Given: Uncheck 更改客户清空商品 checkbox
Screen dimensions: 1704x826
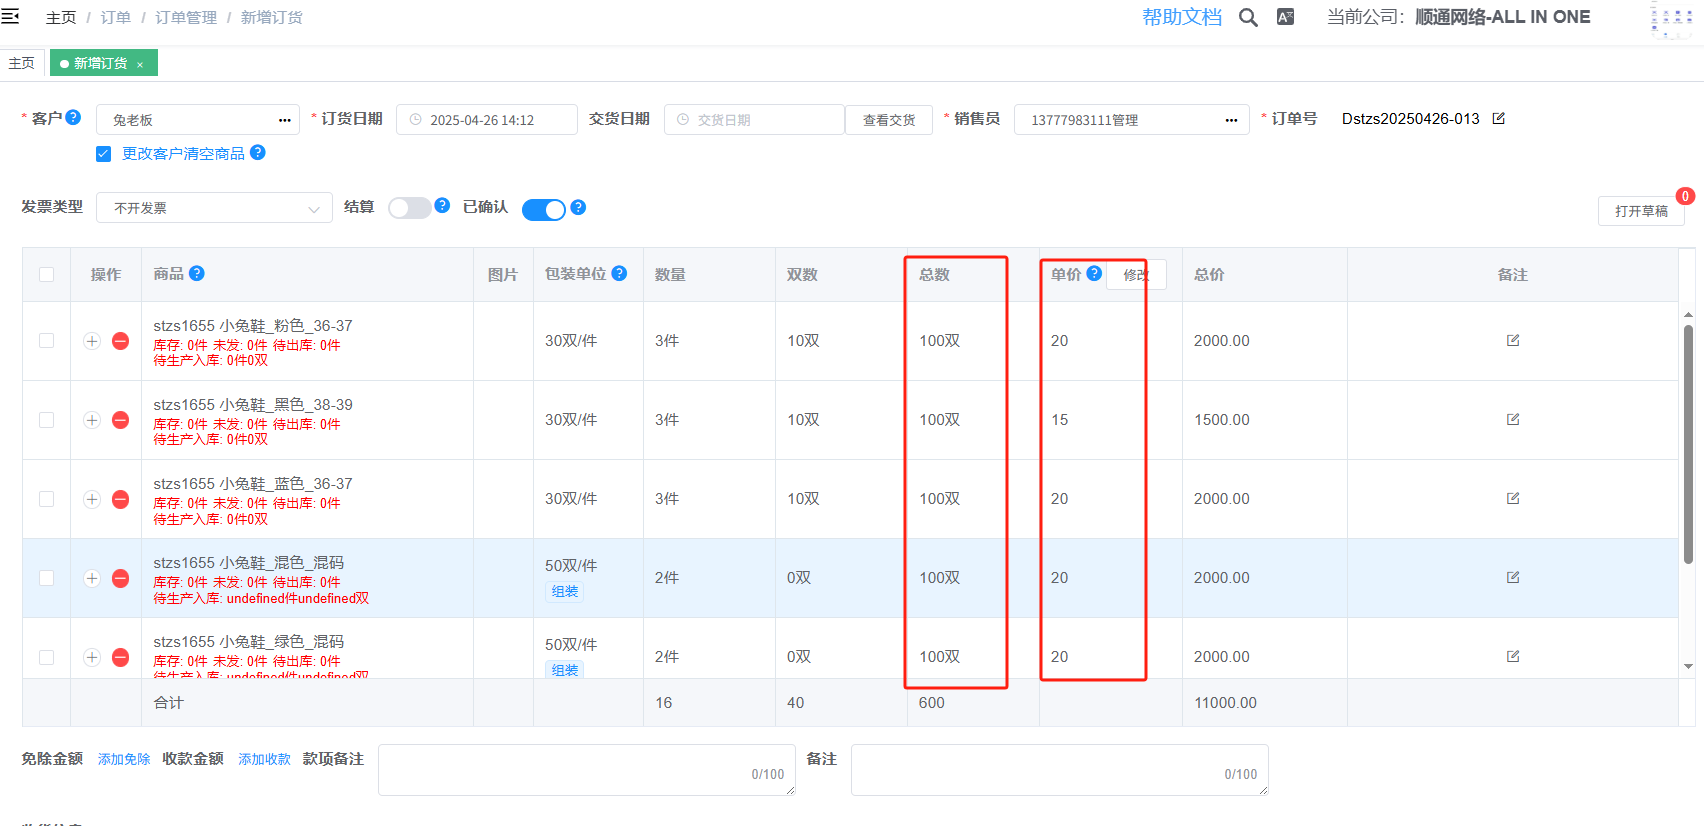Looking at the screenshot, I should click(104, 154).
